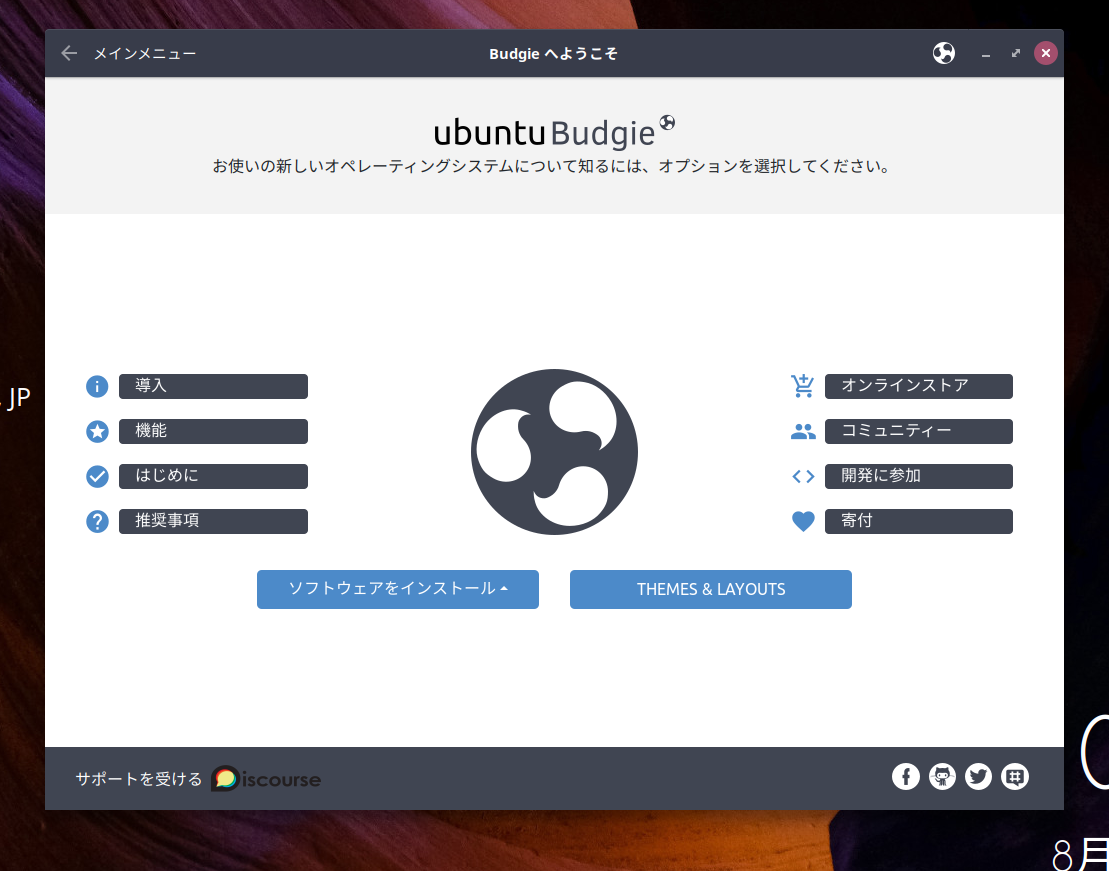
Task: Click the shopping cart icon beside オンラインストア
Action: coord(803,386)
